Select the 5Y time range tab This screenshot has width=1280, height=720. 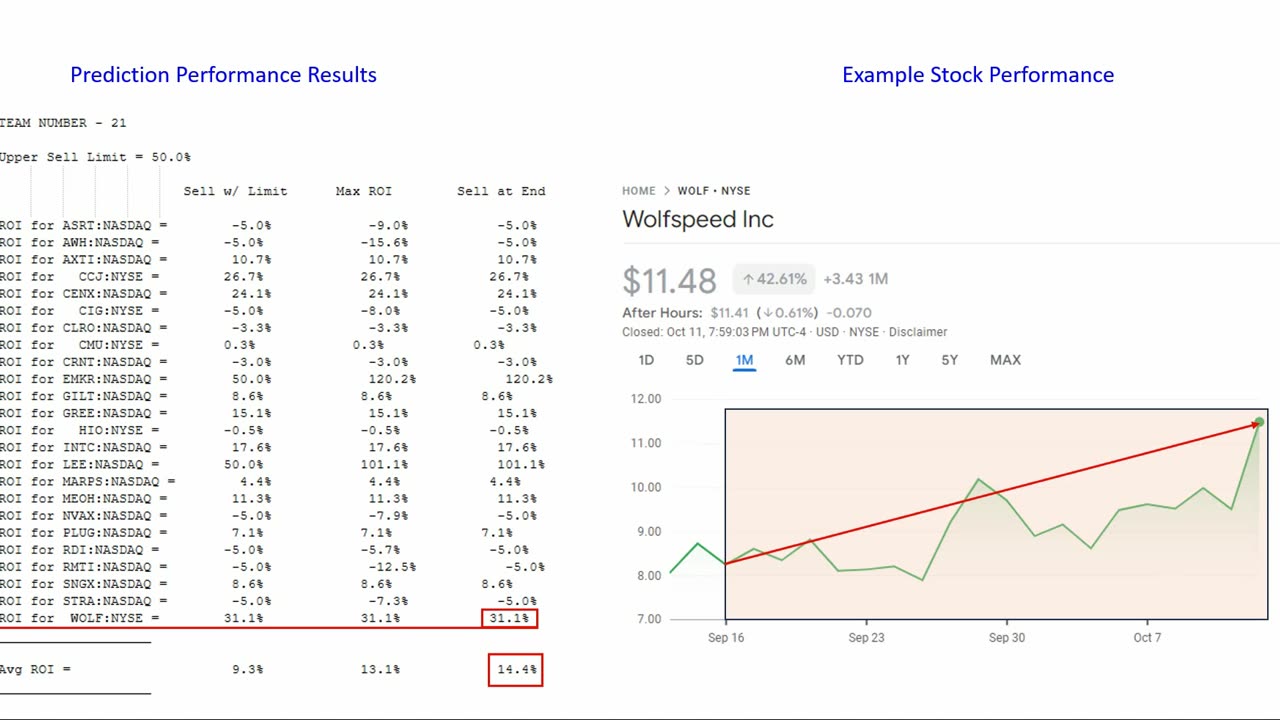click(x=949, y=360)
